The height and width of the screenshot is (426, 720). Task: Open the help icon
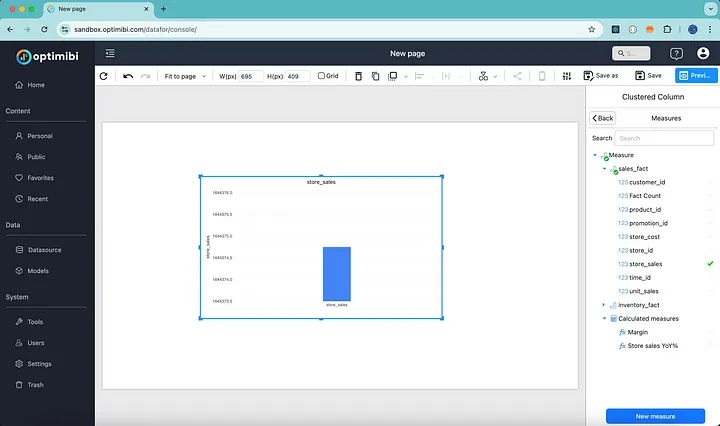[676, 54]
